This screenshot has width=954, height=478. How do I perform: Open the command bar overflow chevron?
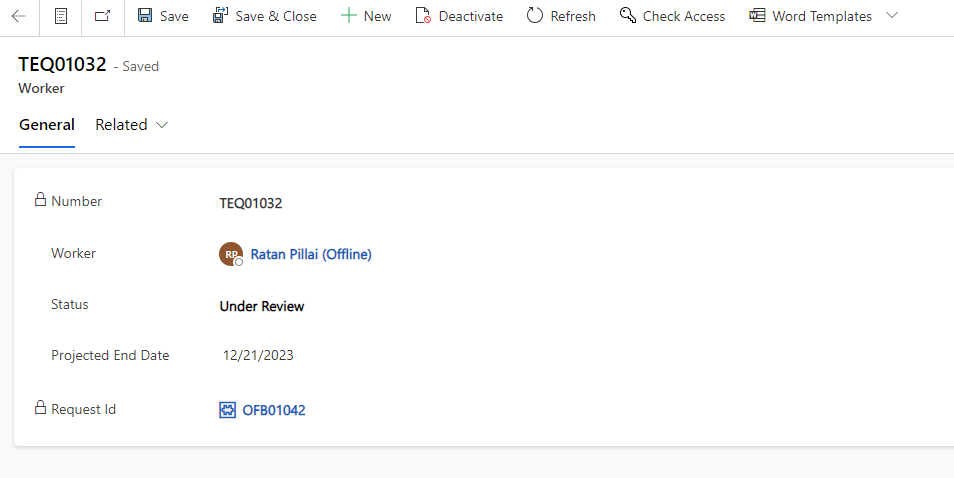click(893, 16)
